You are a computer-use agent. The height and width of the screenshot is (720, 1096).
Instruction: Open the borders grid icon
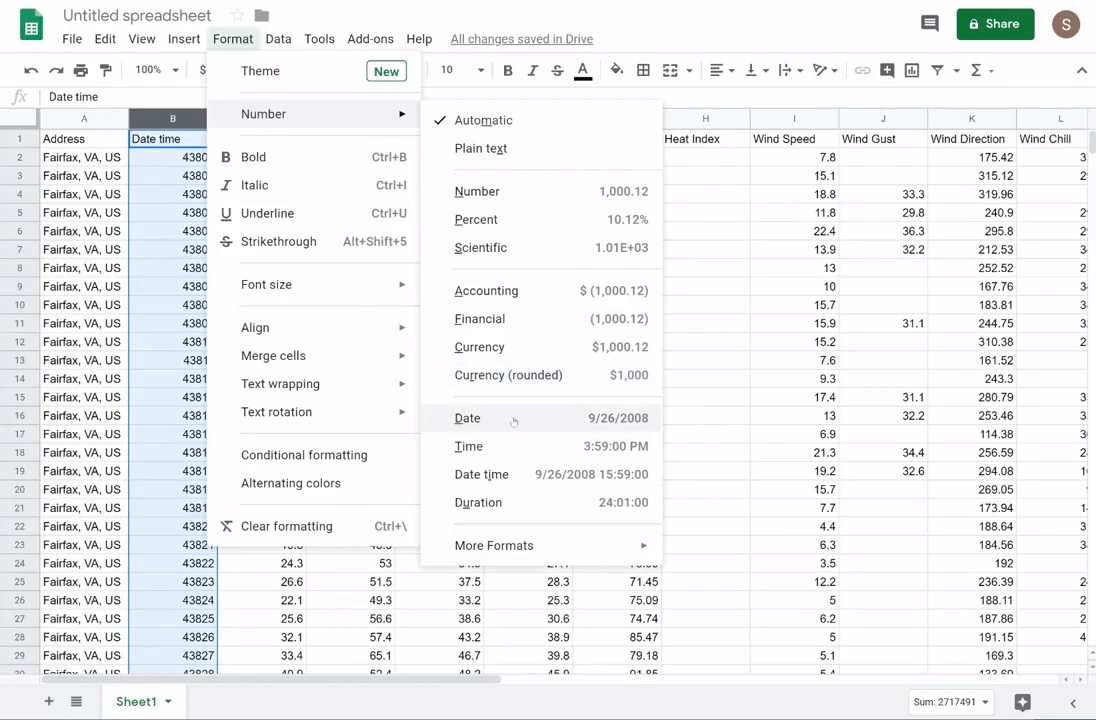pyautogui.click(x=643, y=70)
